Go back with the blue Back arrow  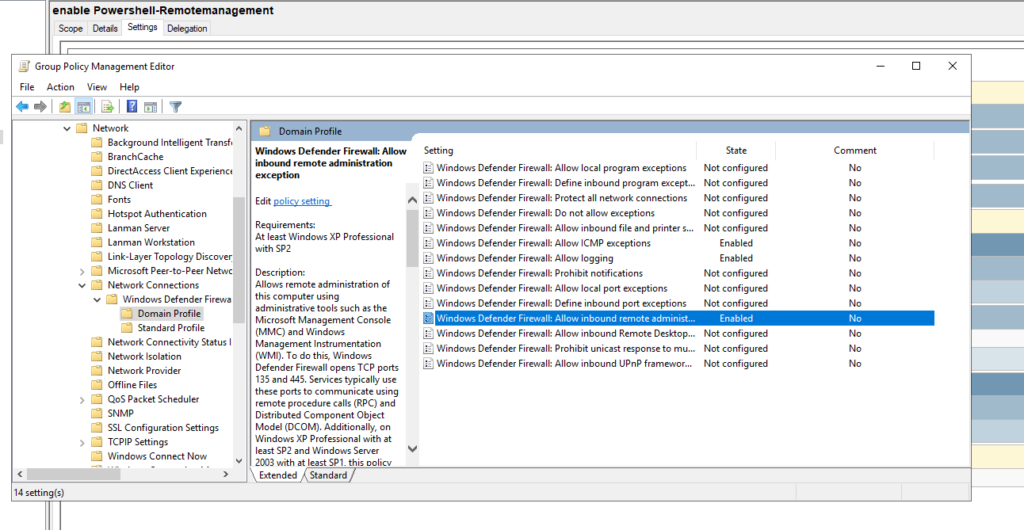pyautogui.click(x=22, y=106)
